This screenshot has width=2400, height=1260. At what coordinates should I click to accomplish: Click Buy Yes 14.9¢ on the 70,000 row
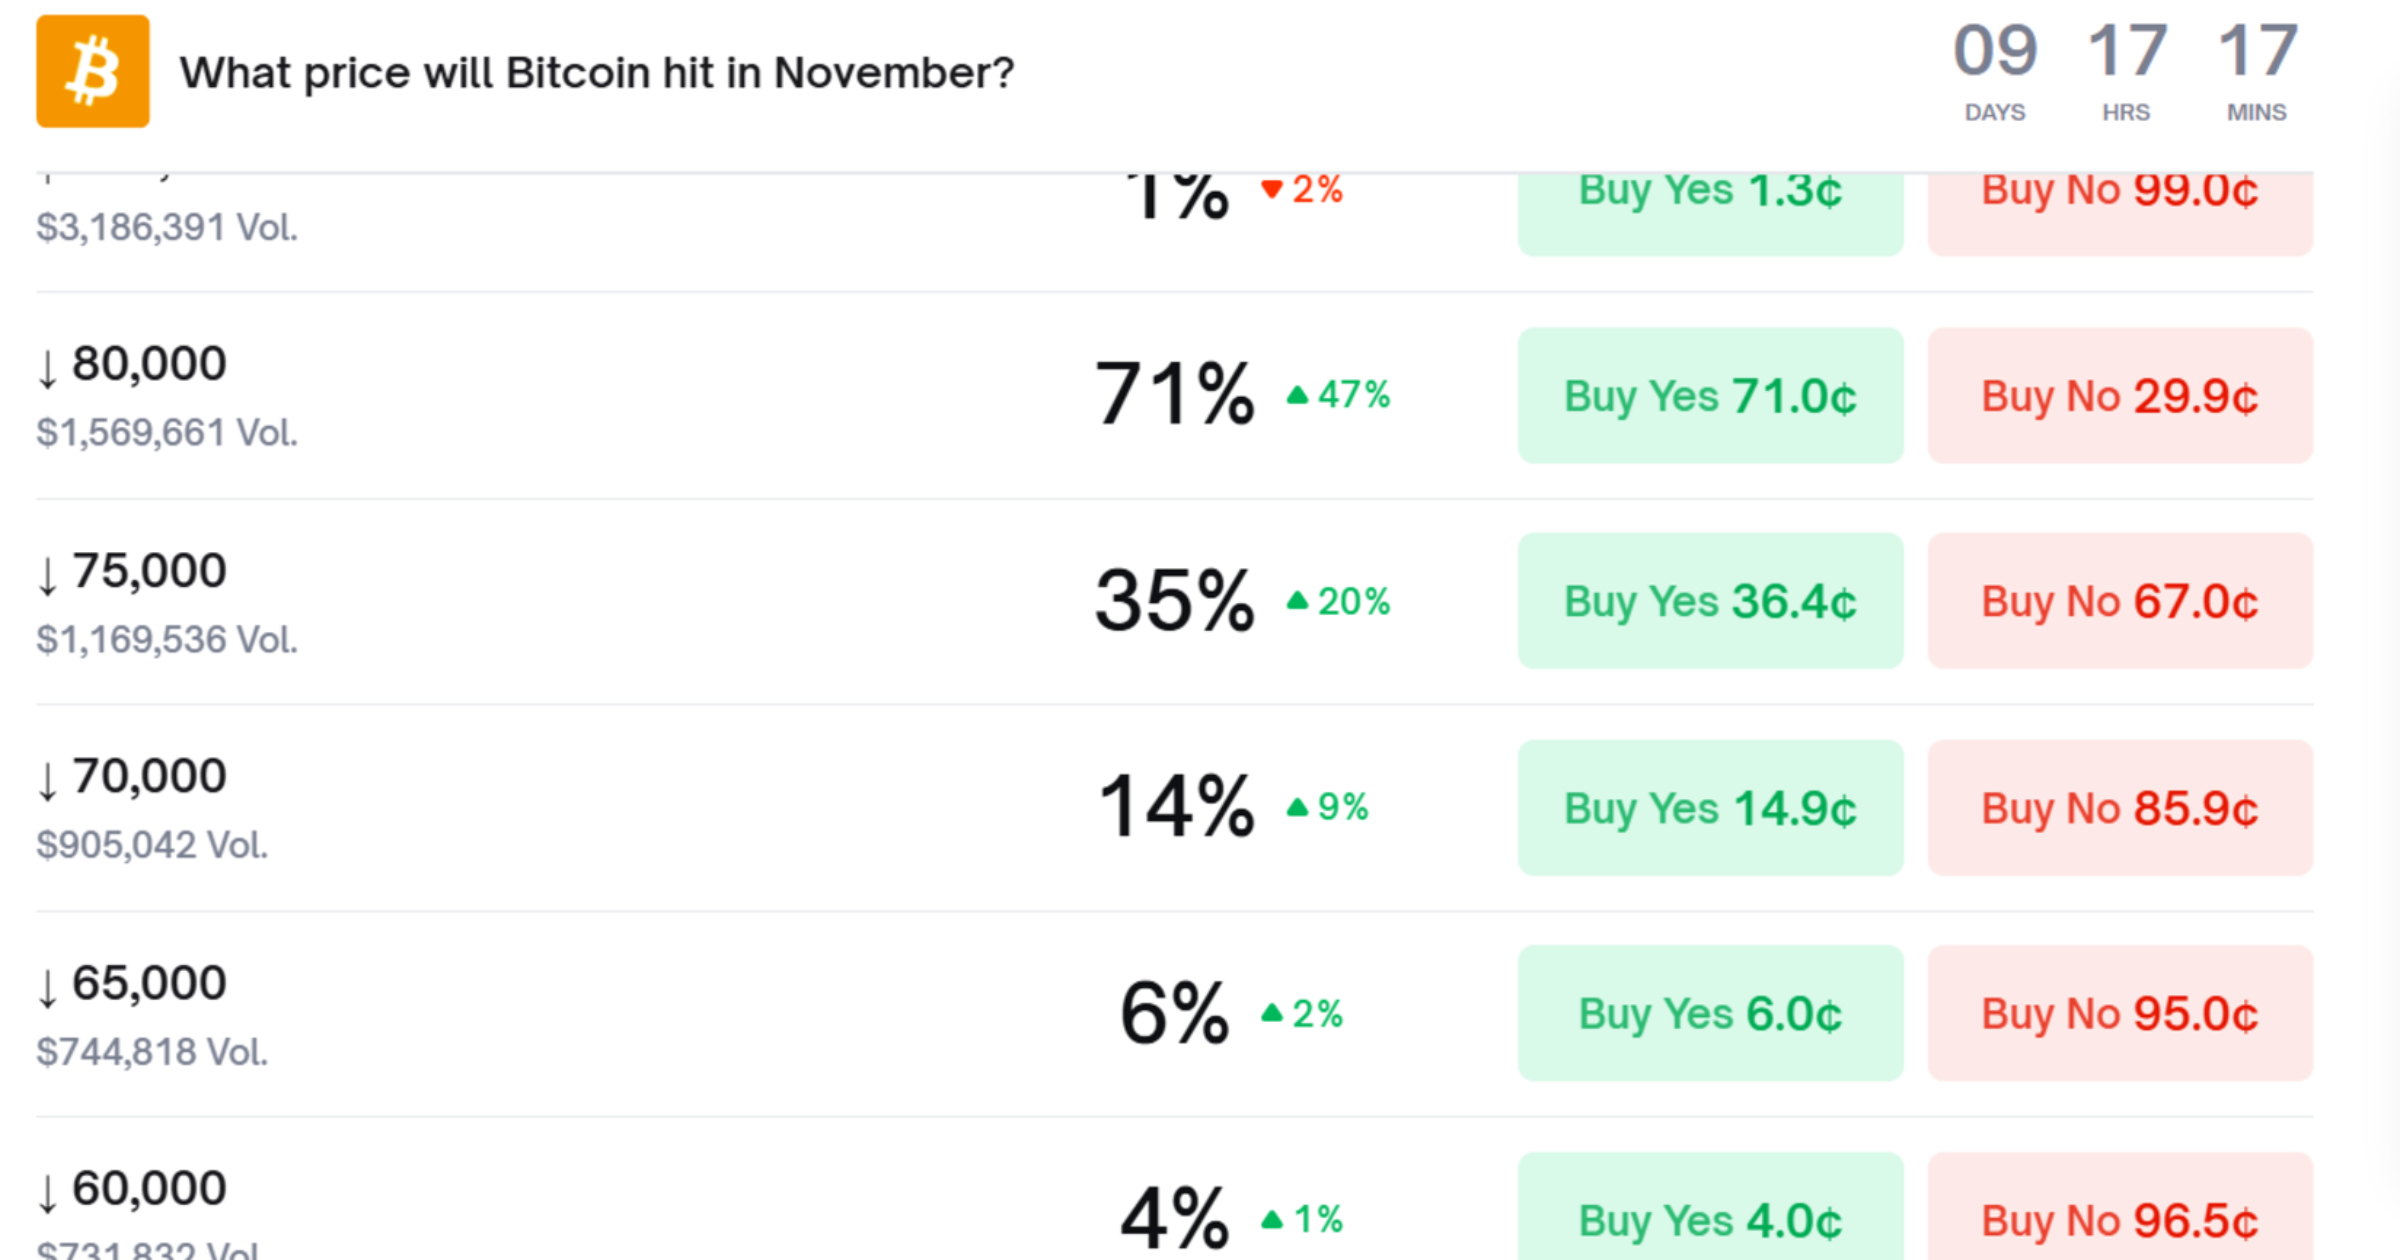pos(1710,808)
